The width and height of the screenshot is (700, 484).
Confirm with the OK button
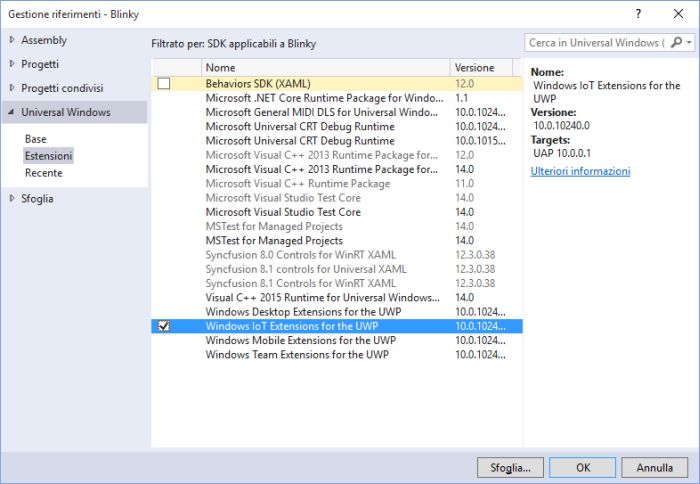tap(583, 467)
